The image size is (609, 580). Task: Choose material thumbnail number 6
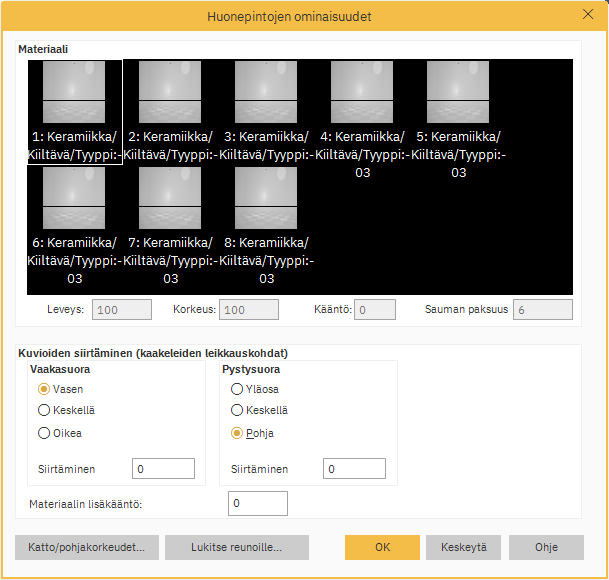pyautogui.click(x=74, y=199)
